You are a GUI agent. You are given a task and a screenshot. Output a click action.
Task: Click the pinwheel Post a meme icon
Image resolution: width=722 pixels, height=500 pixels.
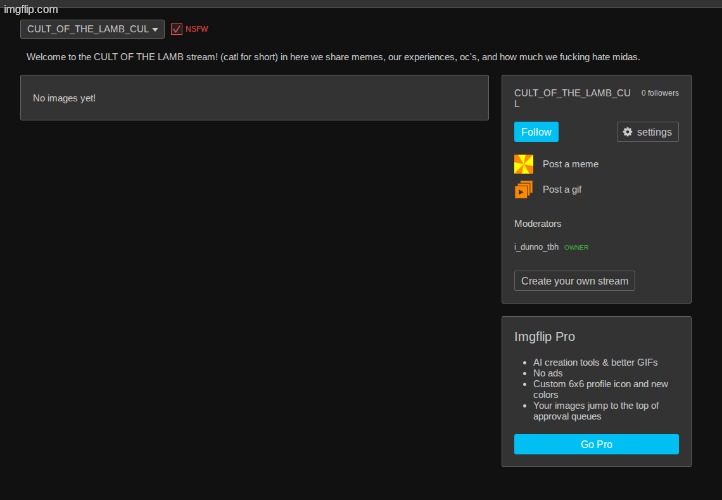524,164
